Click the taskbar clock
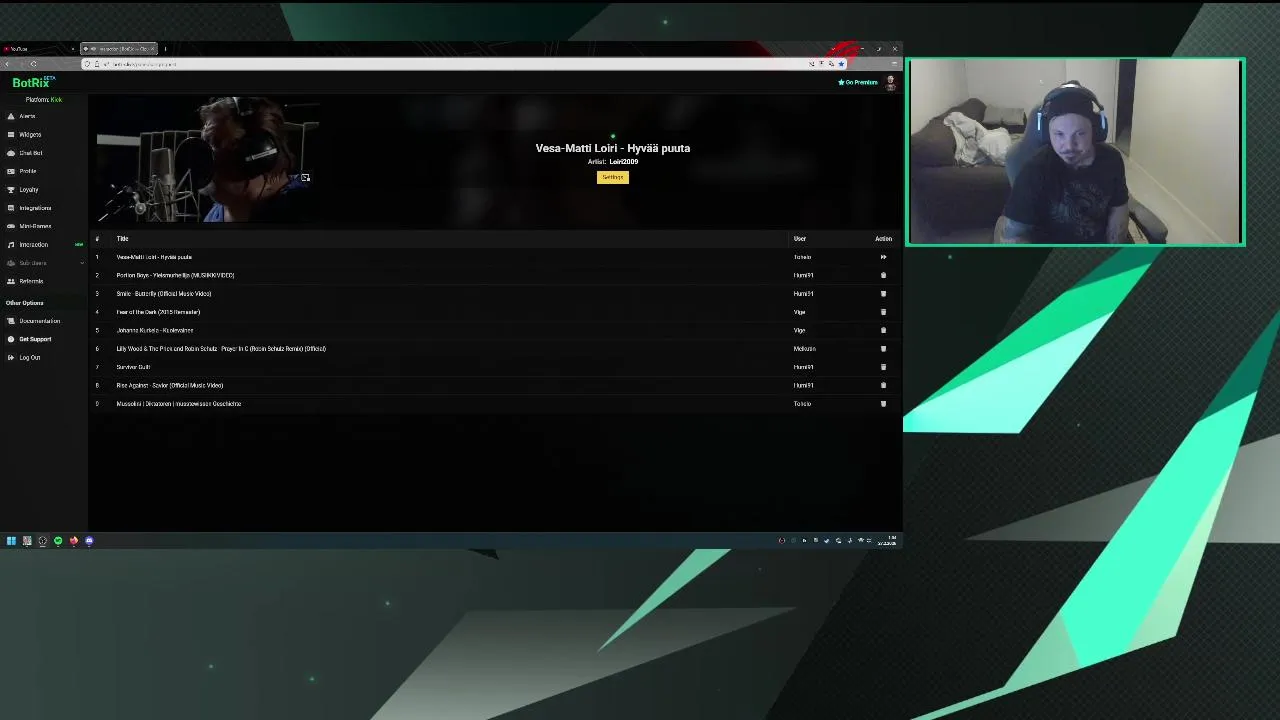Image resolution: width=1280 pixels, height=720 pixels. (888, 541)
